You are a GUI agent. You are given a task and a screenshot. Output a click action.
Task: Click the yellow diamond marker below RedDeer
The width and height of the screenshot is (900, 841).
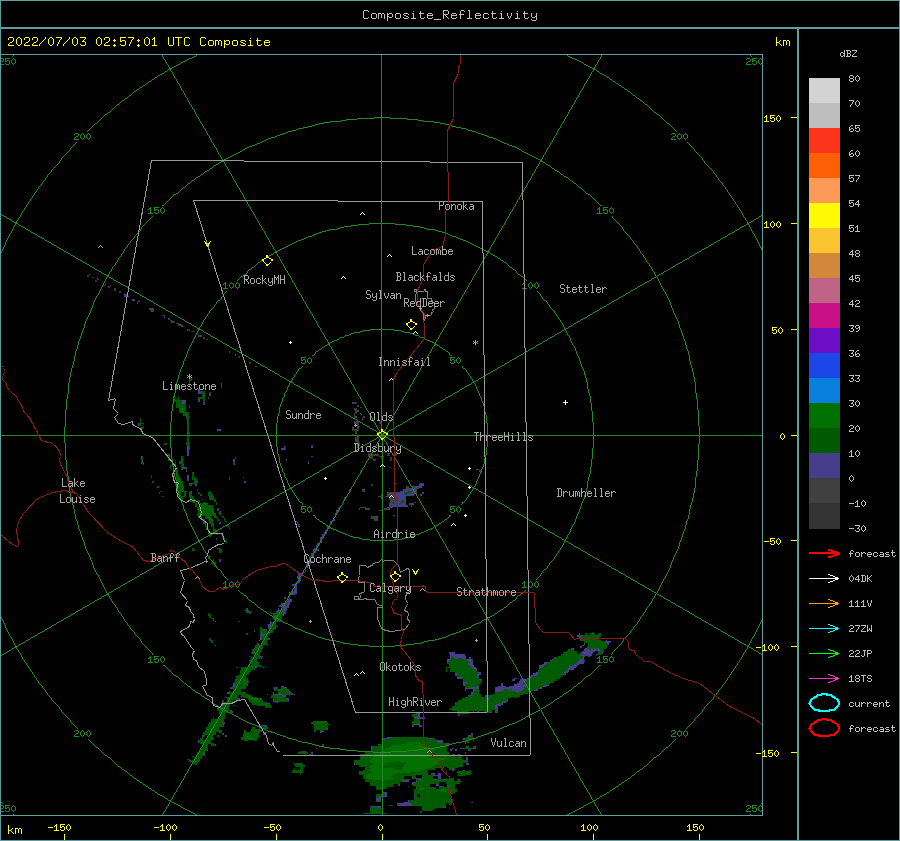click(x=412, y=325)
